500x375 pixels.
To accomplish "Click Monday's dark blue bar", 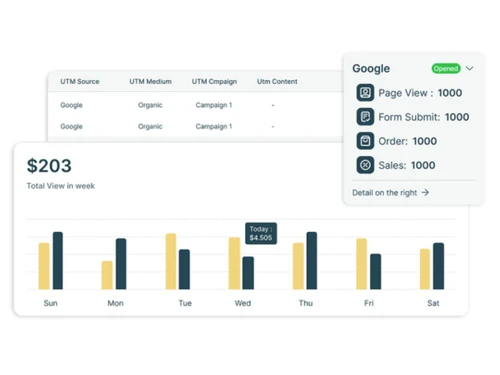I will pyautogui.click(x=121, y=264).
